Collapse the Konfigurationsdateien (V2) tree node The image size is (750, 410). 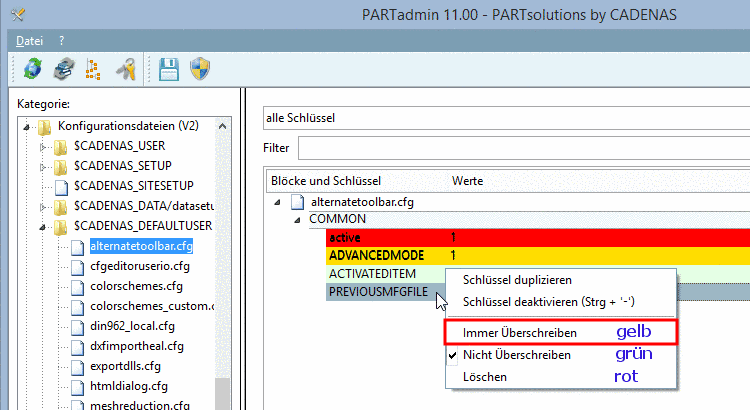[x=27, y=127]
